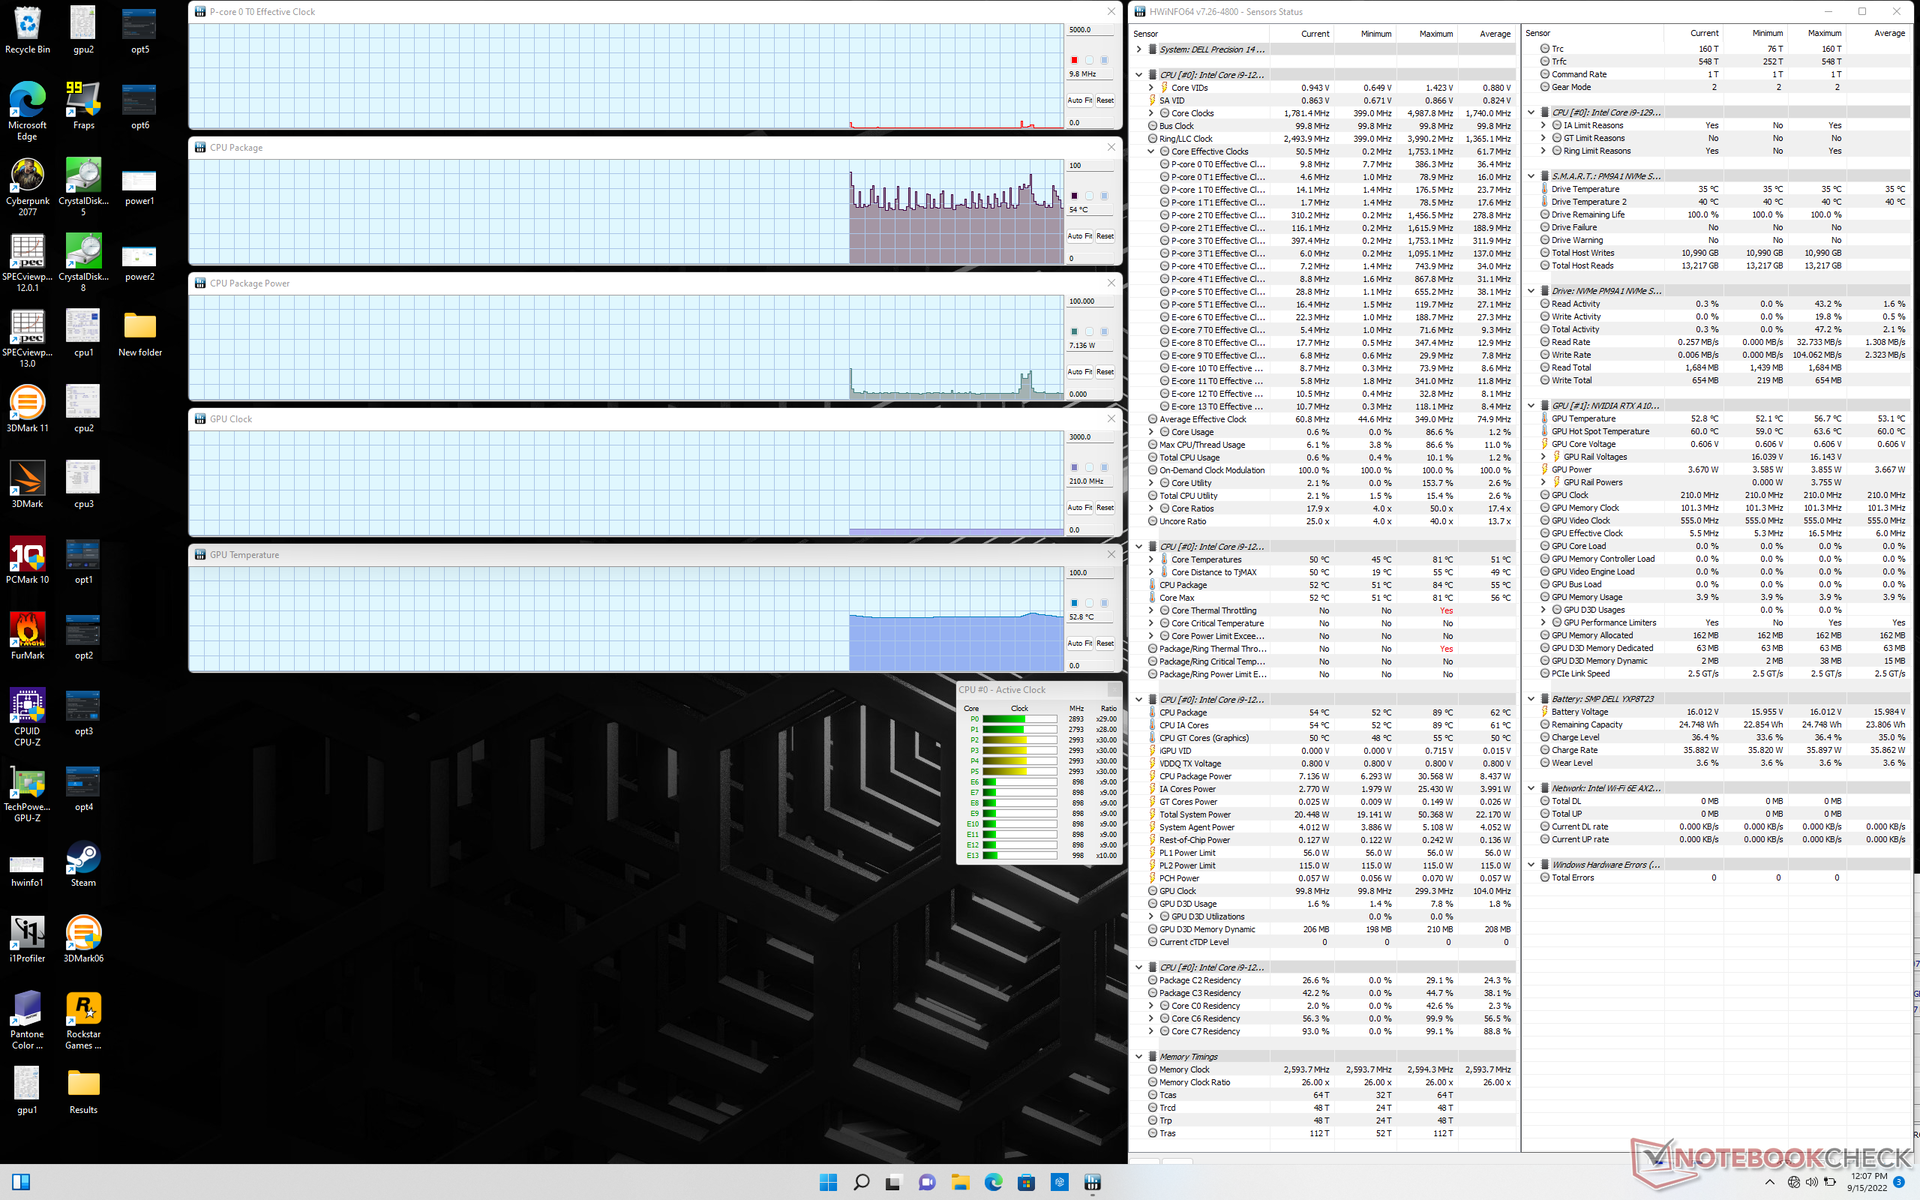1920x1200 pixels.
Task: Select the CPU Package Power sensor row
Action: (1195, 776)
